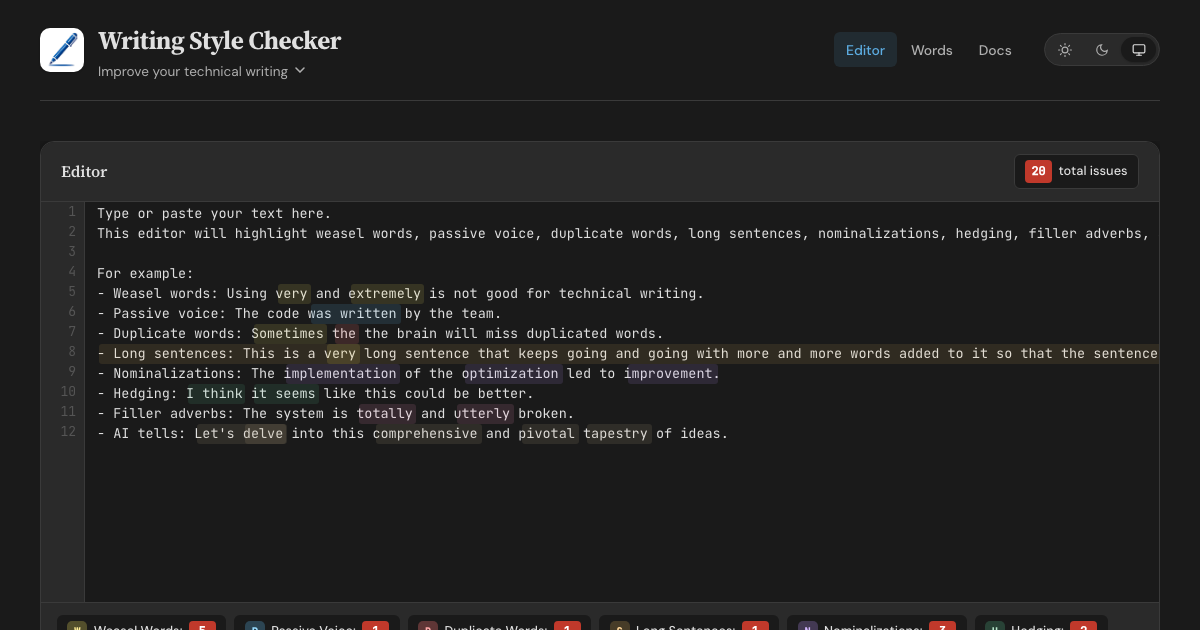Click highlighted phrase 'it seems'
Image resolution: width=1200 pixels, height=630 pixels.
284,393
